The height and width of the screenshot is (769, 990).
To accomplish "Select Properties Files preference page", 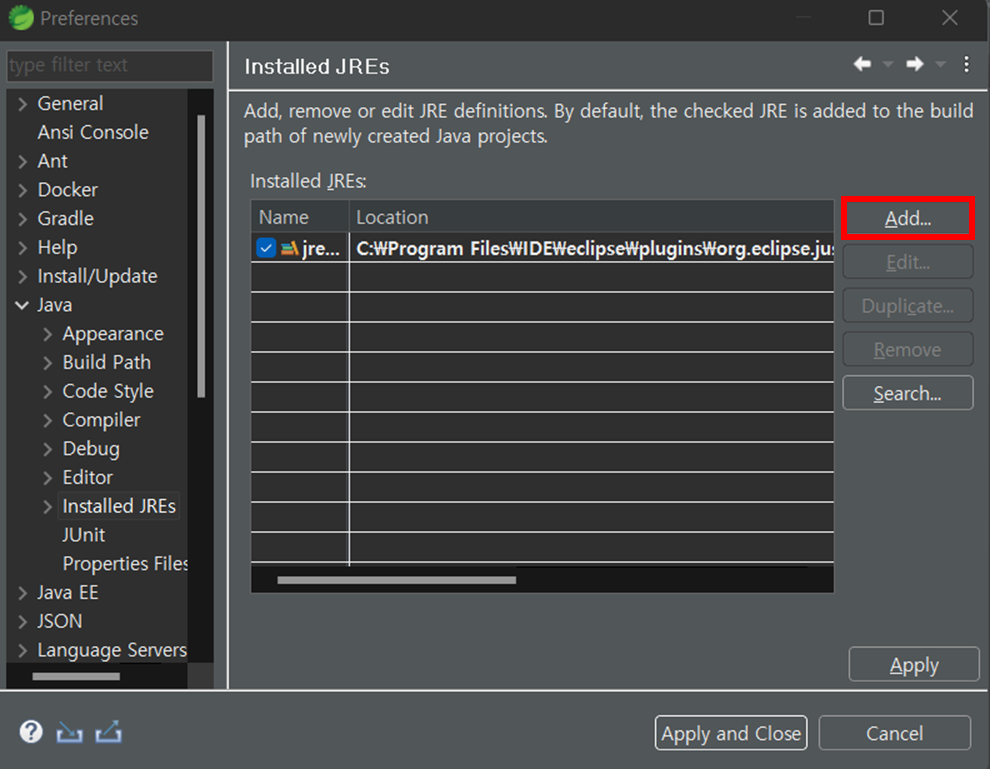I will pos(125,564).
